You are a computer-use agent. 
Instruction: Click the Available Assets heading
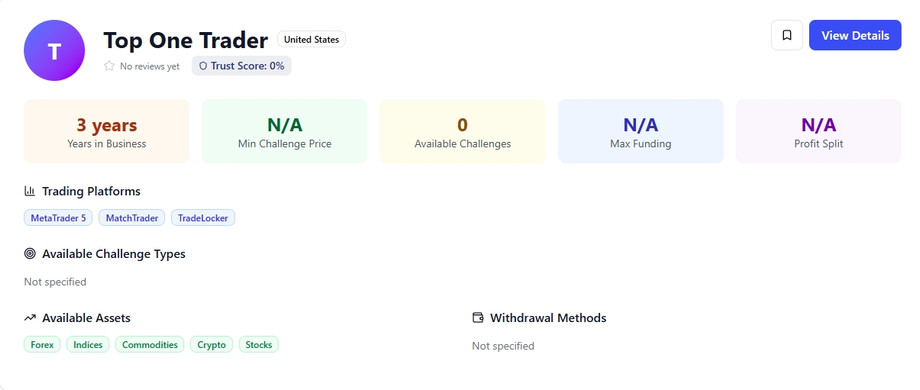point(86,318)
